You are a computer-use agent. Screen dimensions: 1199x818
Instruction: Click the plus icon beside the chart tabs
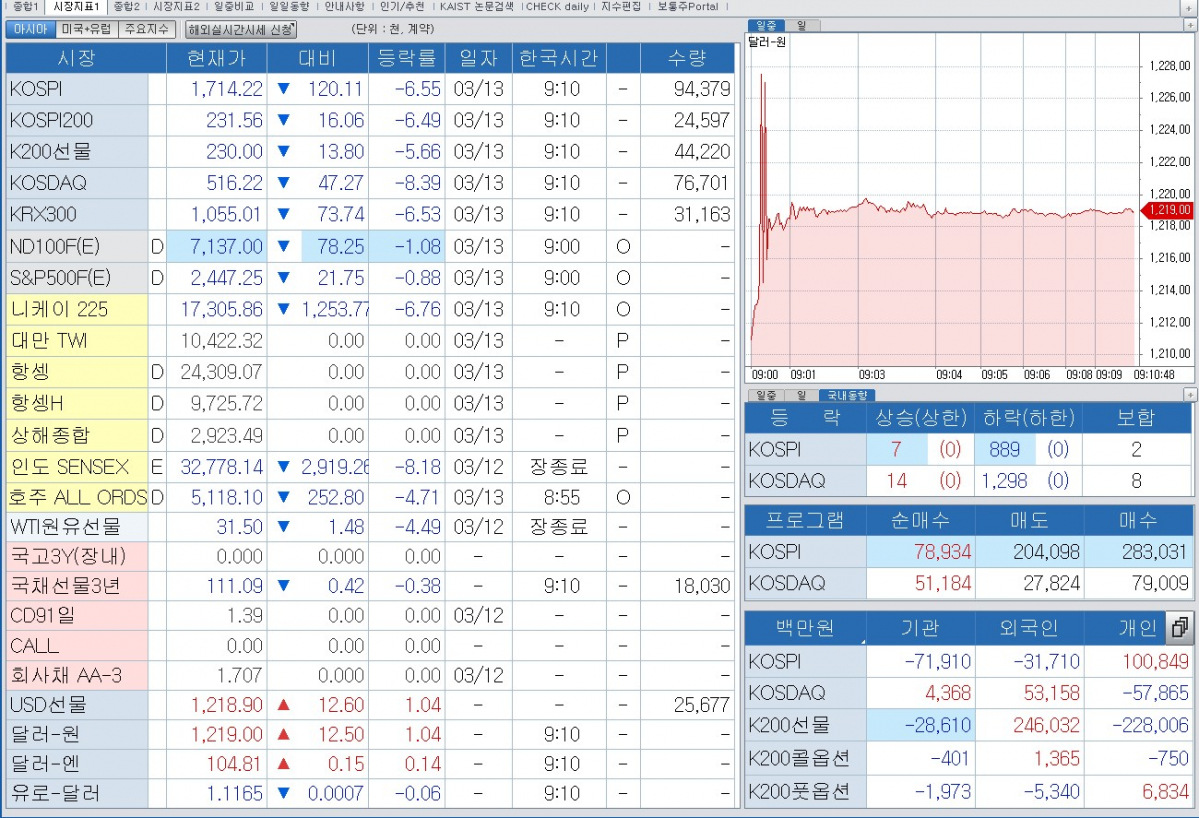(1189, 25)
